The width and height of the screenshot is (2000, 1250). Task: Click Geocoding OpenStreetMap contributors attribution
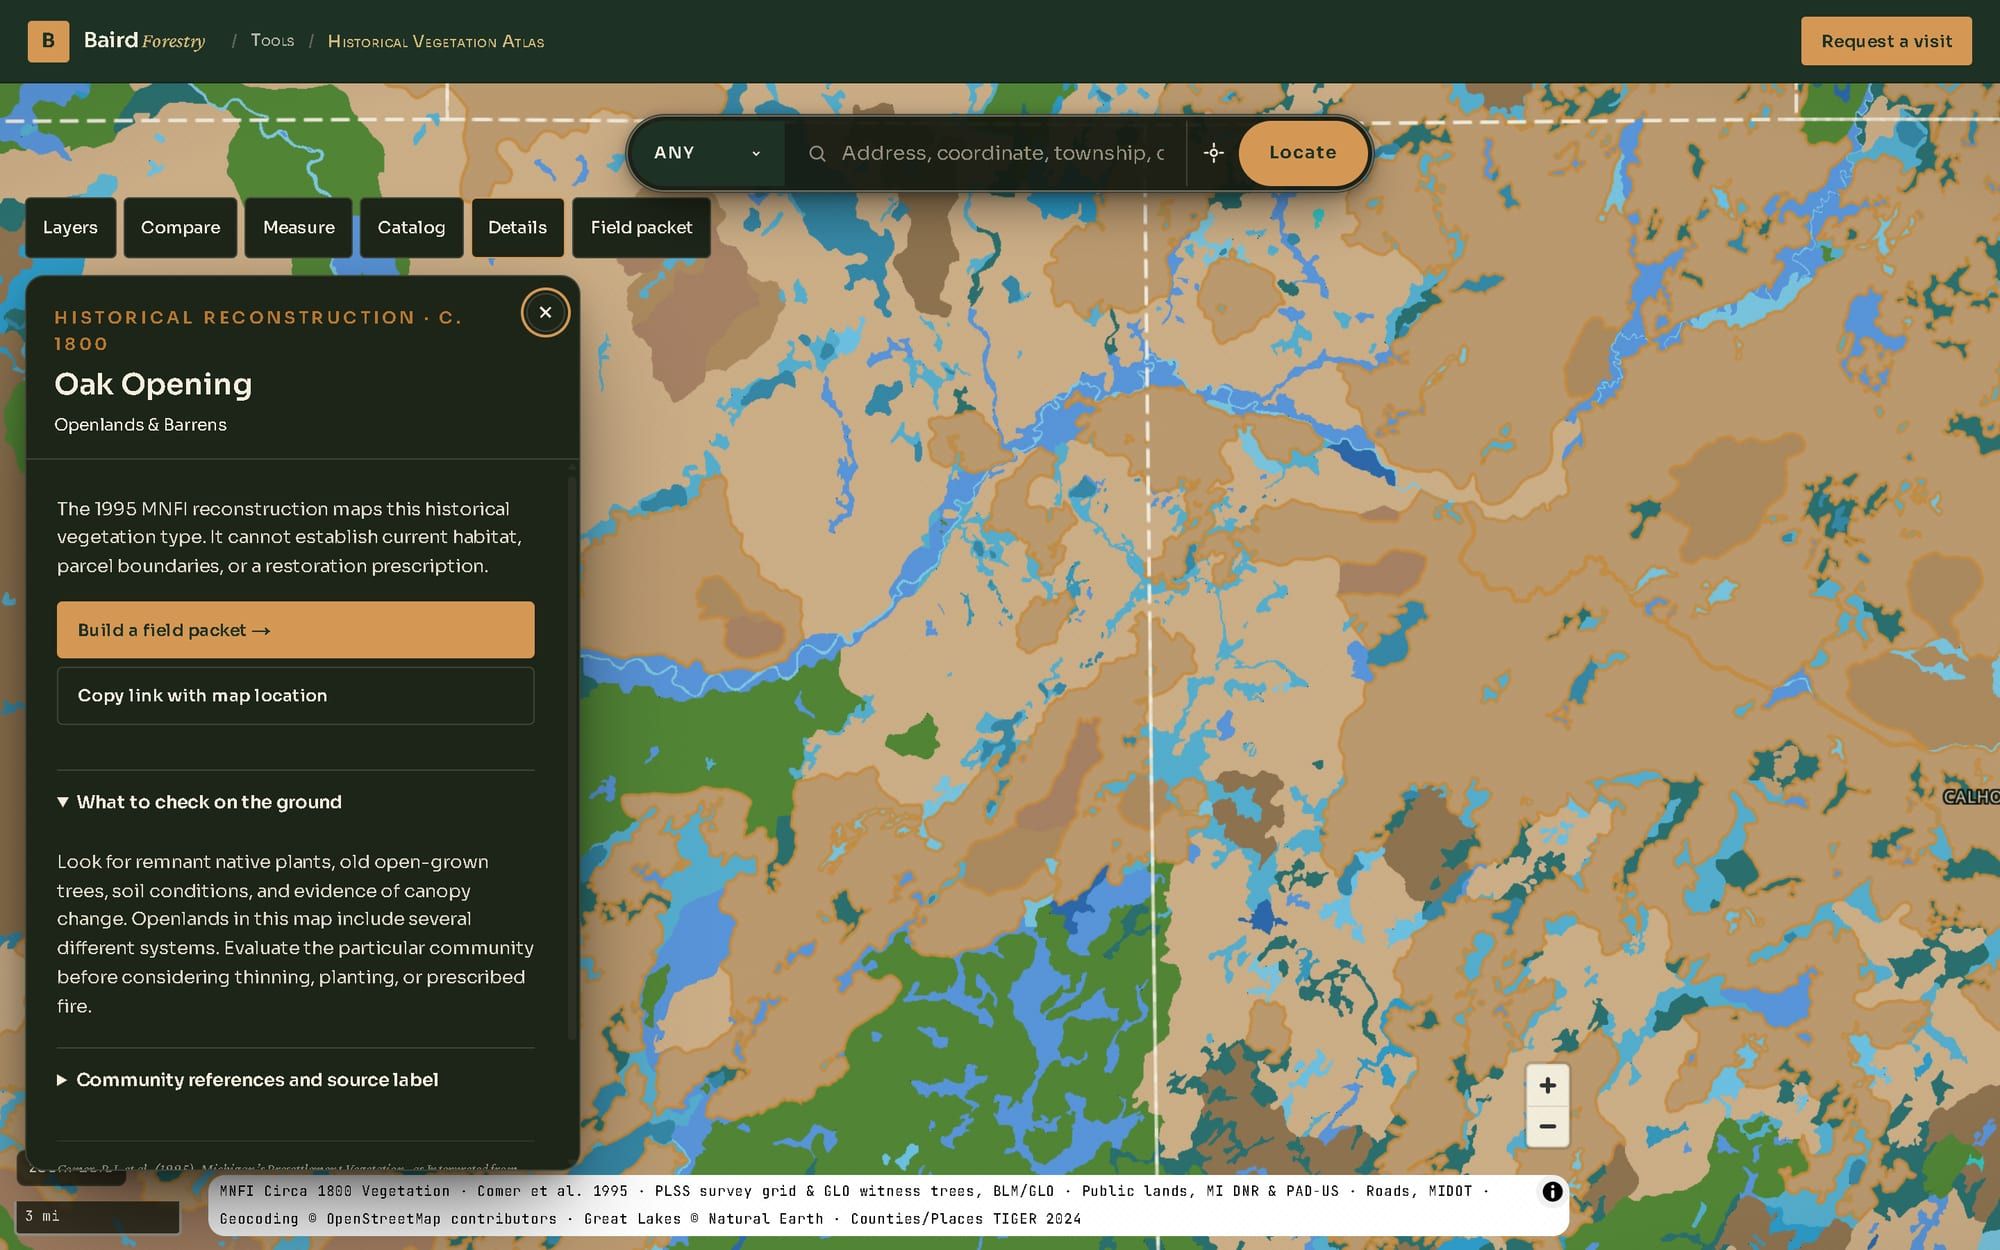(388, 1219)
